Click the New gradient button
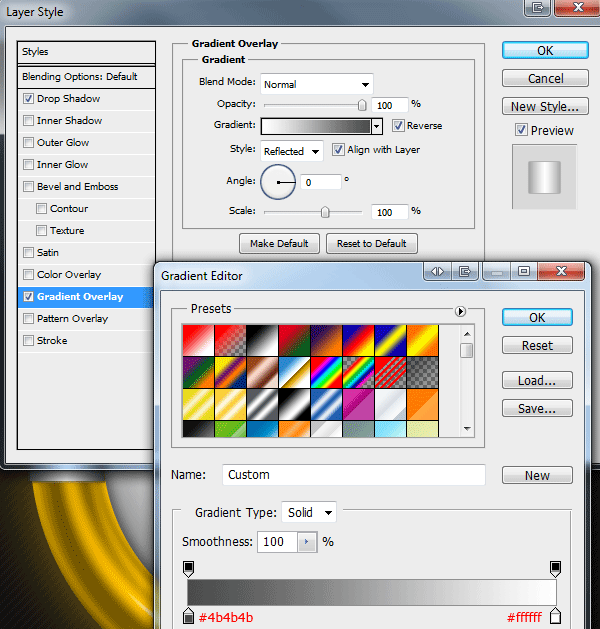Image resolution: width=600 pixels, height=629 pixels. 537,475
